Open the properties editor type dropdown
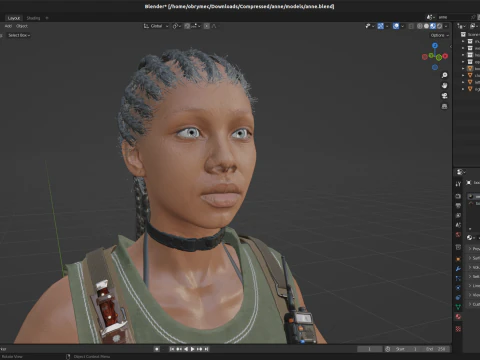 point(461,172)
